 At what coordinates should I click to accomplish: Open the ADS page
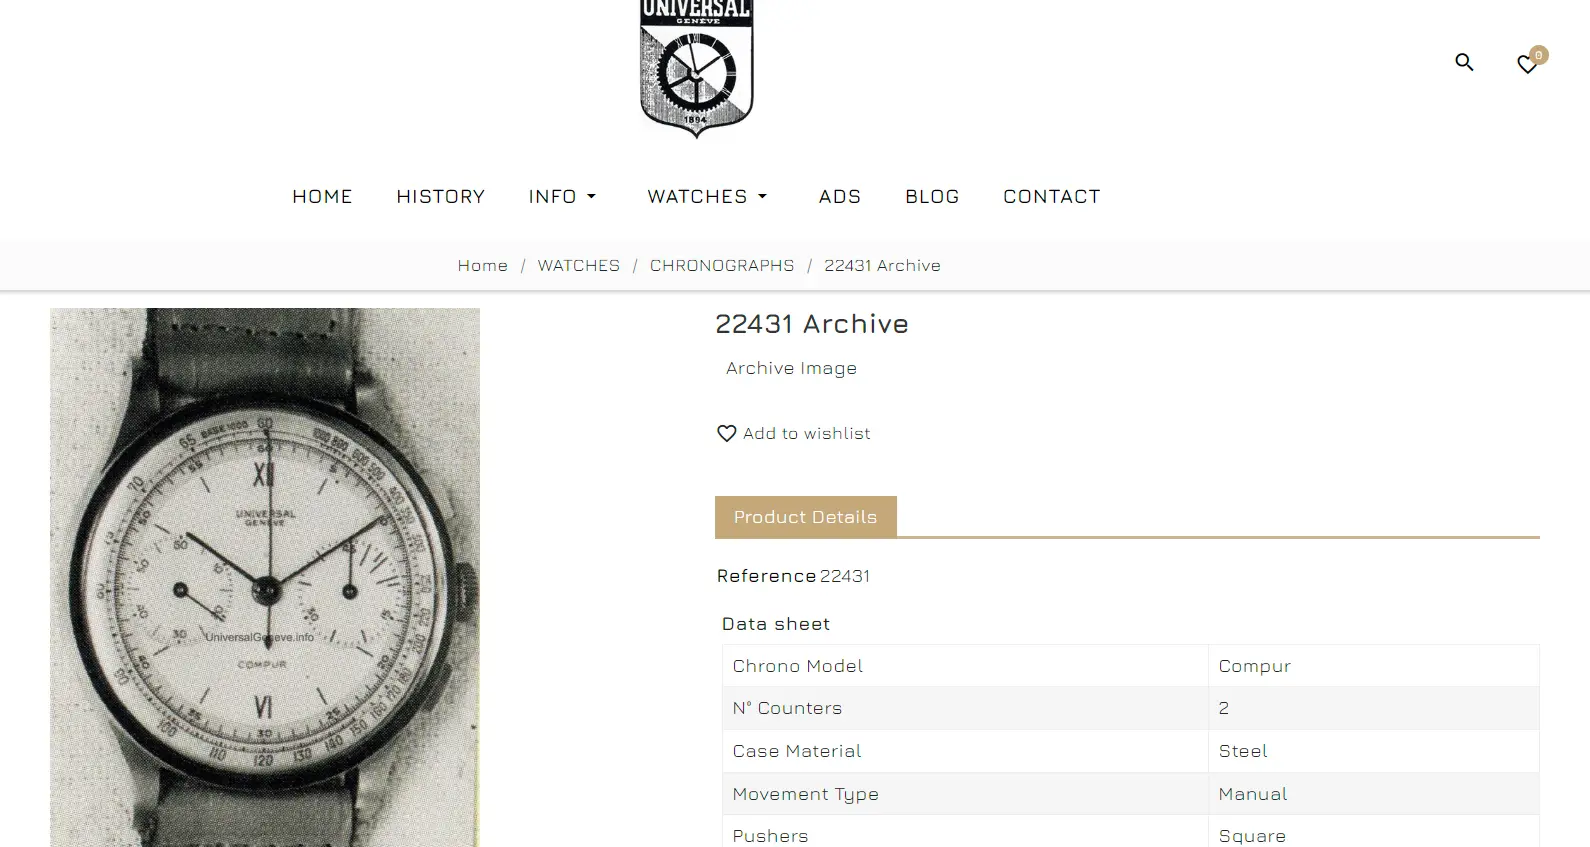pyautogui.click(x=840, y=197)
